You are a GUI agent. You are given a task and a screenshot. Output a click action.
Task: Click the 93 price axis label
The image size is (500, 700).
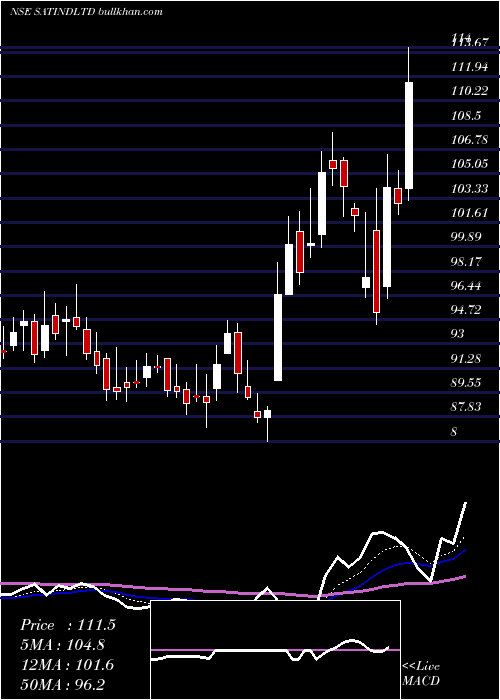click(x=458, y=334)
